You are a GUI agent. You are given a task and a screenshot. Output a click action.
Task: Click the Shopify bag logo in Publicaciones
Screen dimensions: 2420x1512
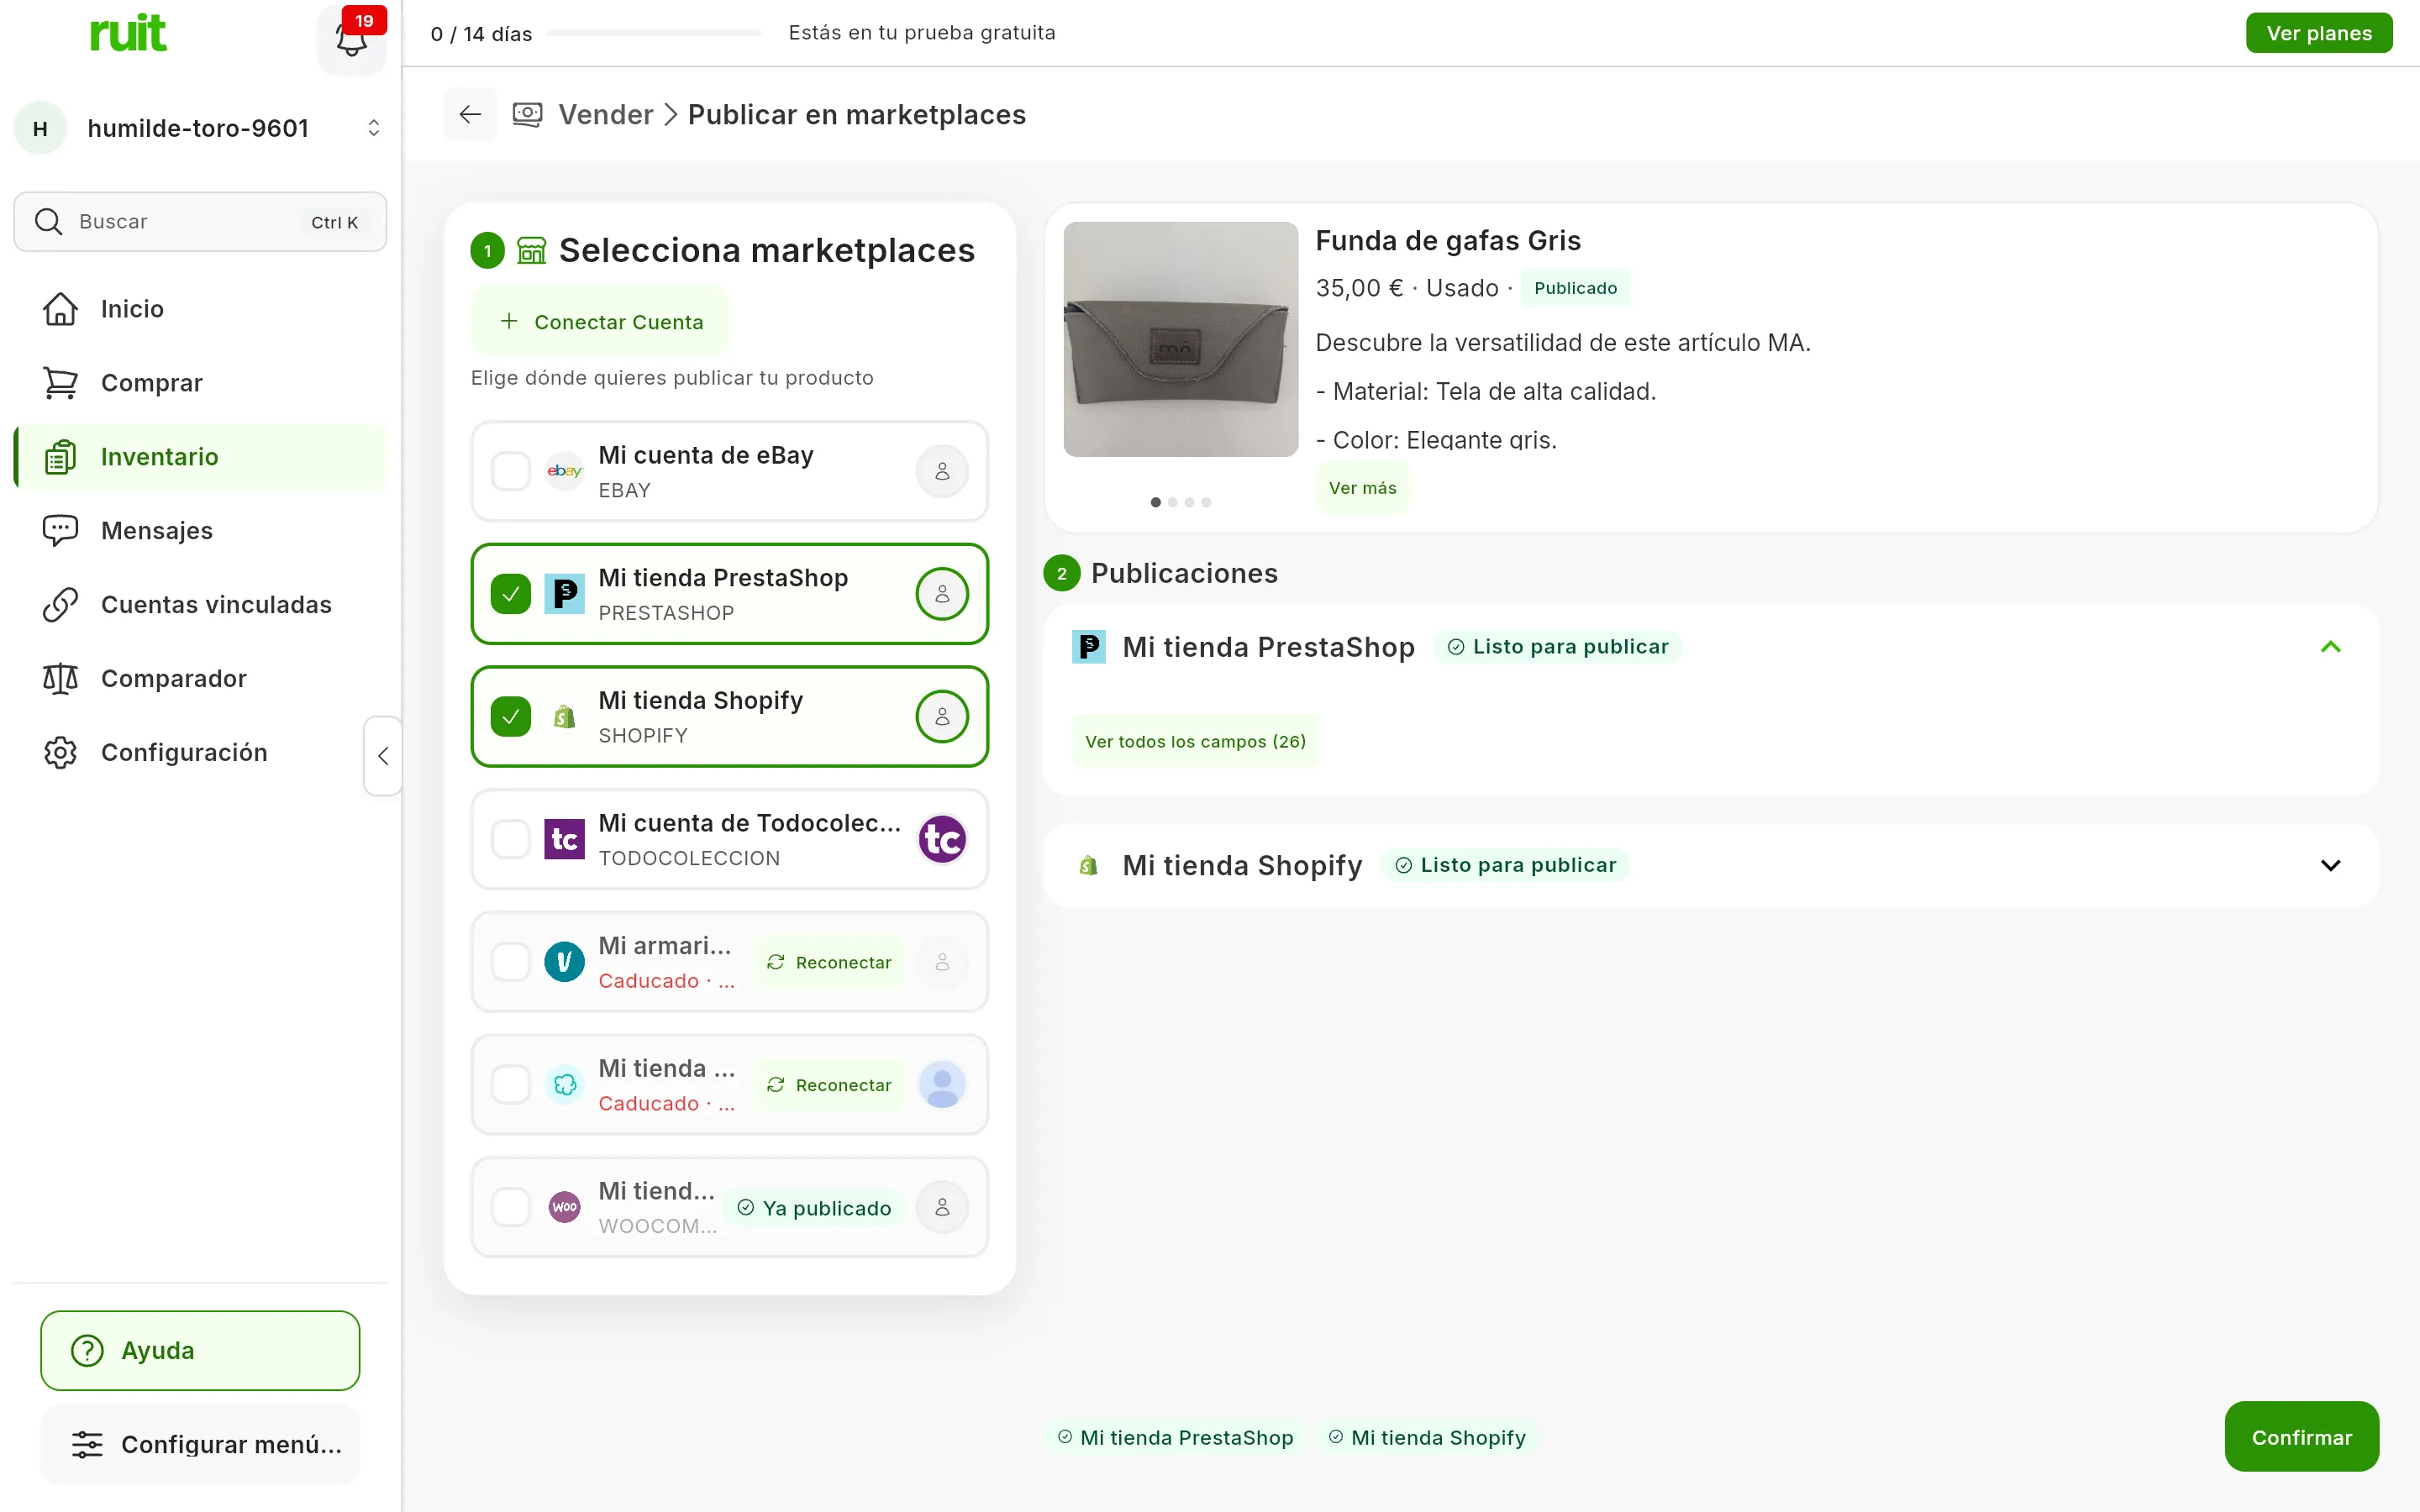tap(1088, 865)
